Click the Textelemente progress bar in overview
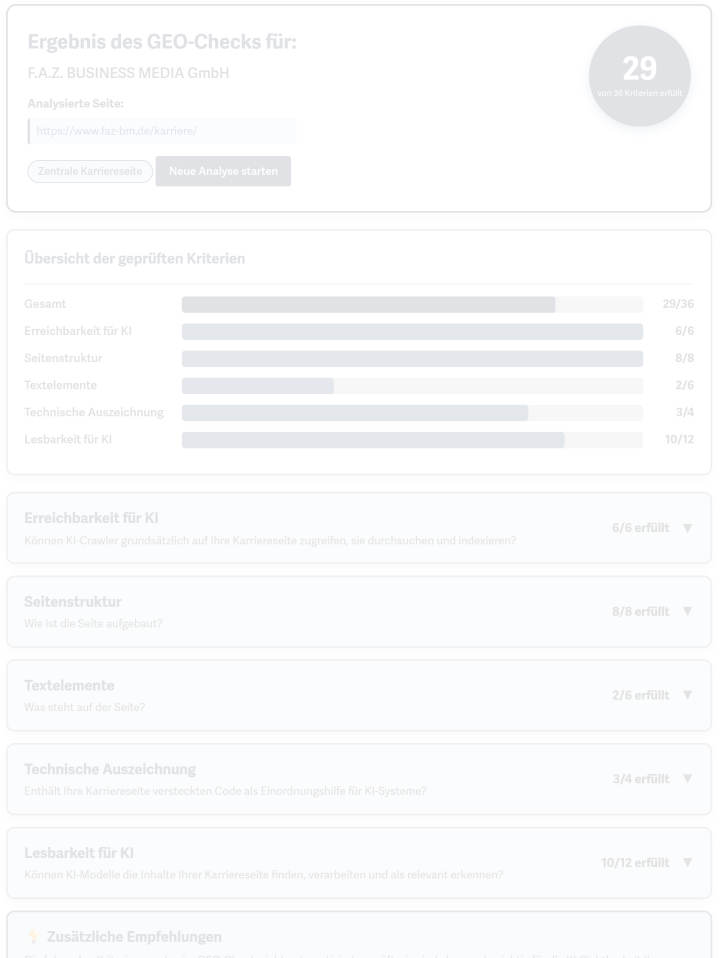720x958 pixels. pyautogui.click(x=412, y=385)
